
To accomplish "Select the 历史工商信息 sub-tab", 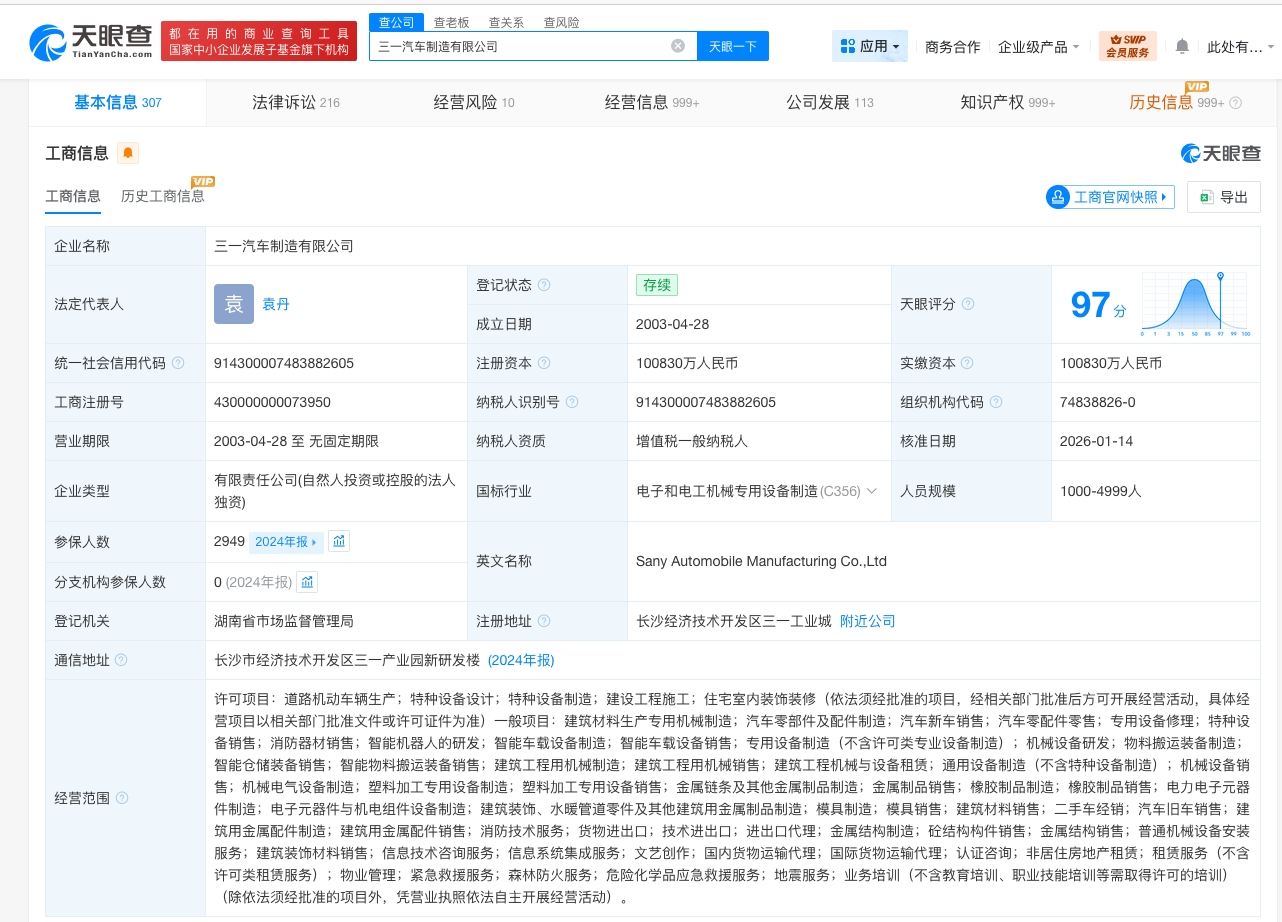I will coord(163,196).
